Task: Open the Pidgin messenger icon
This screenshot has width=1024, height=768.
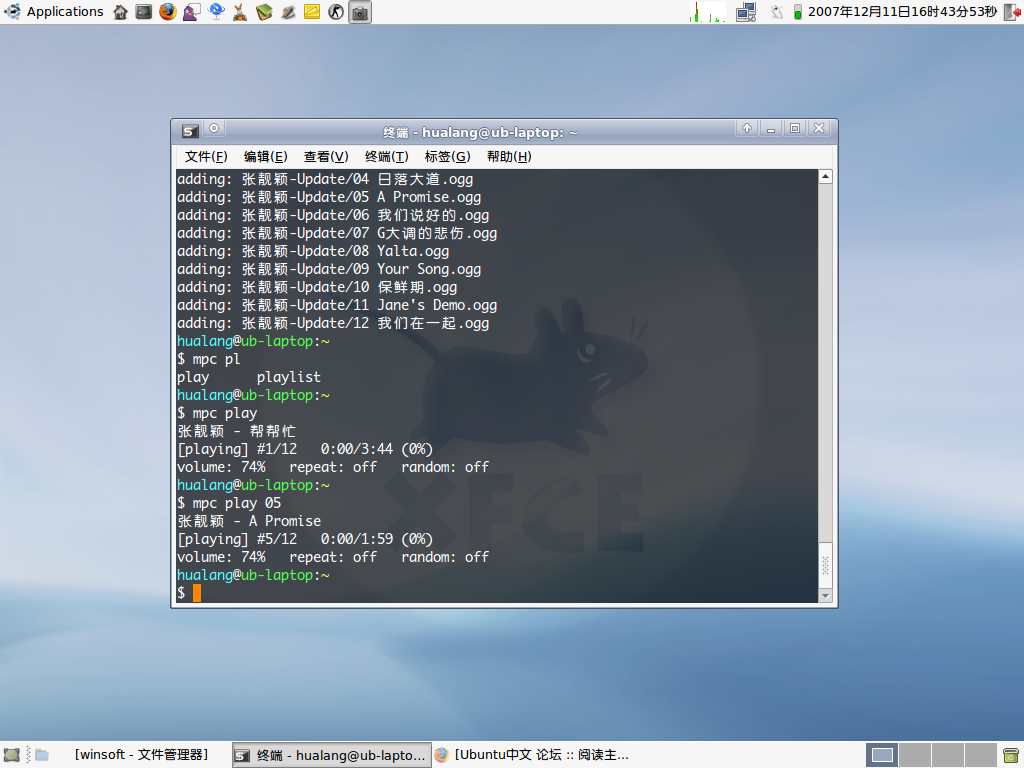Action: 191,12
